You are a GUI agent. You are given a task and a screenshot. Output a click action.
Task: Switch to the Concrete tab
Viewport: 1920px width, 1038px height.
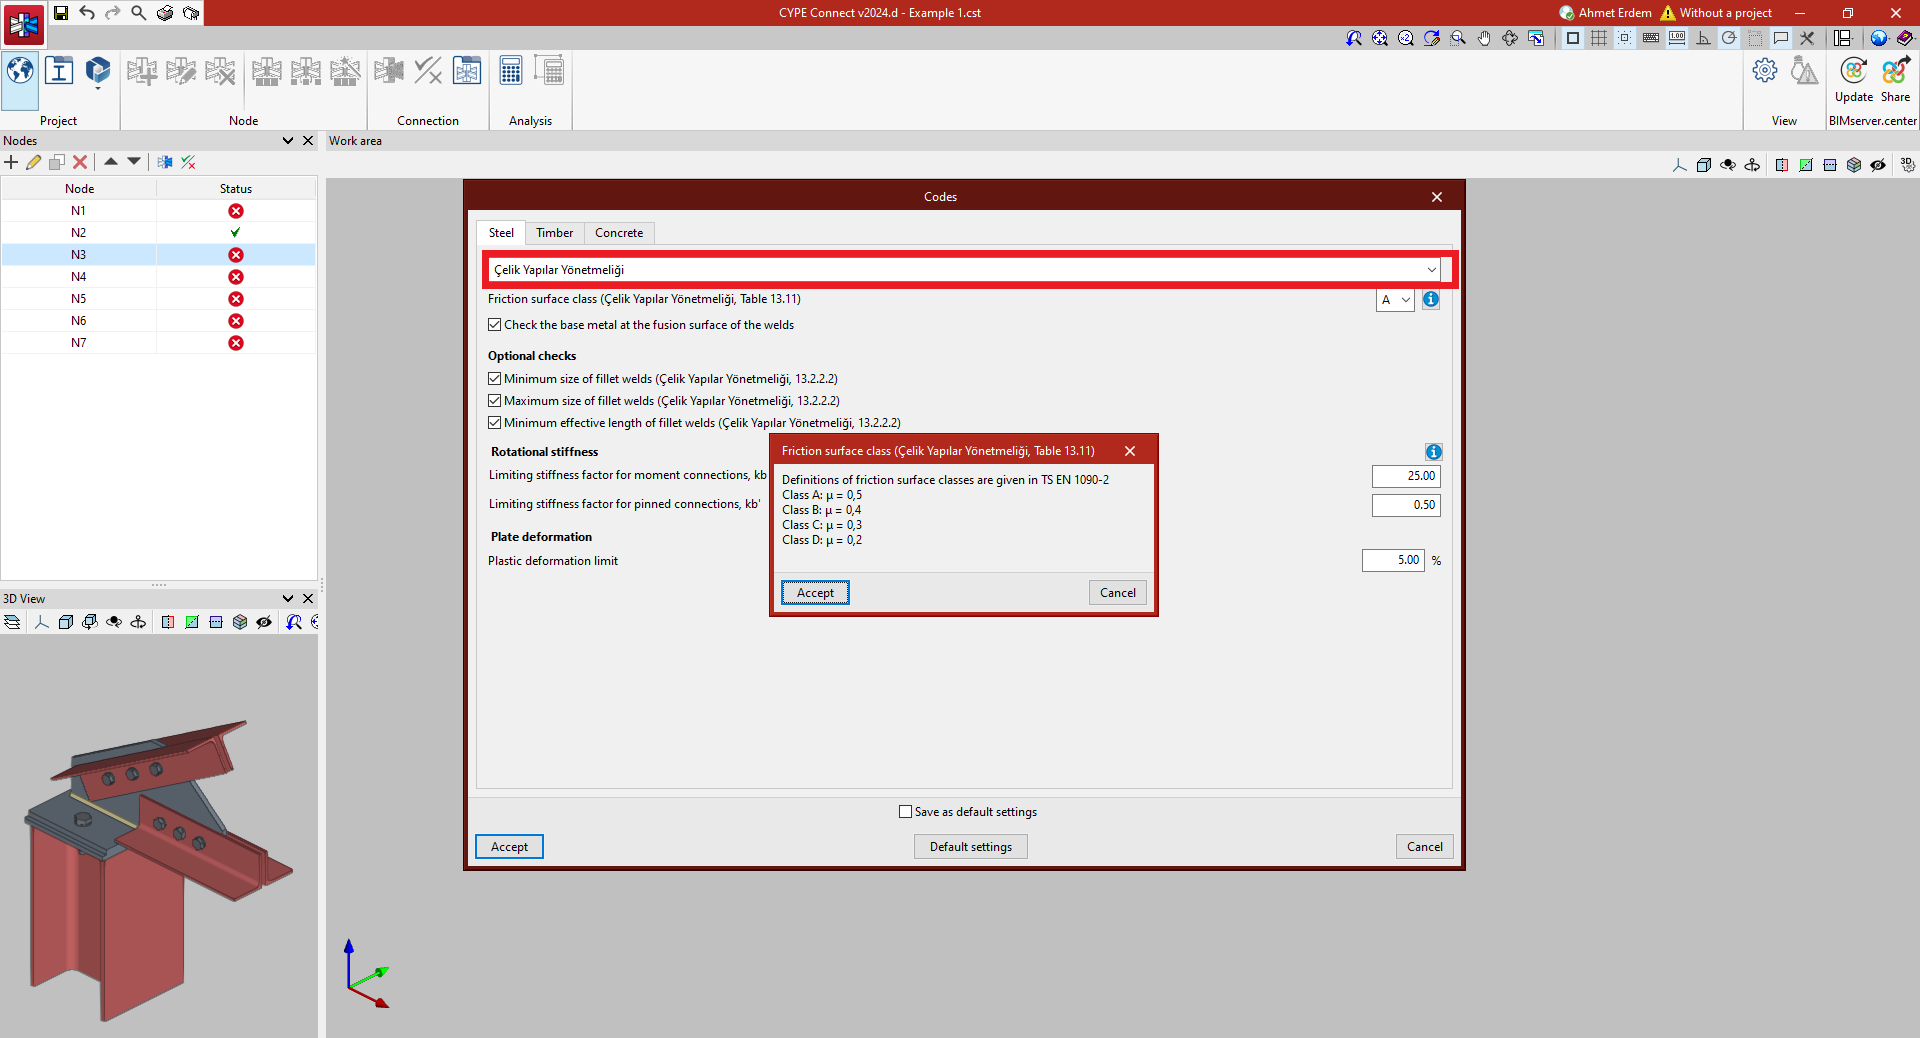pyautogui.click(x=619, y=233)
